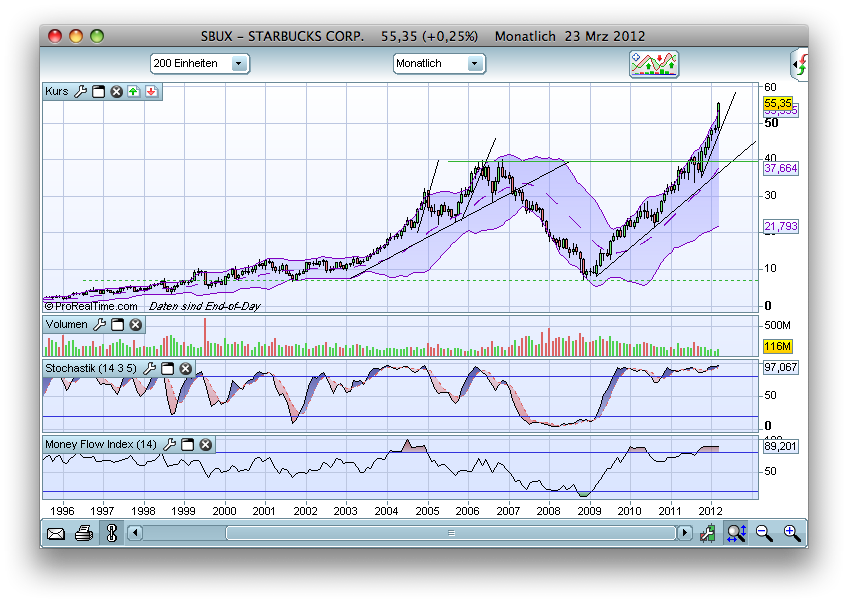The image size is (848, 603).
Task: Open chart properties wrench-candlestick icon
Action: click(707, 534)
